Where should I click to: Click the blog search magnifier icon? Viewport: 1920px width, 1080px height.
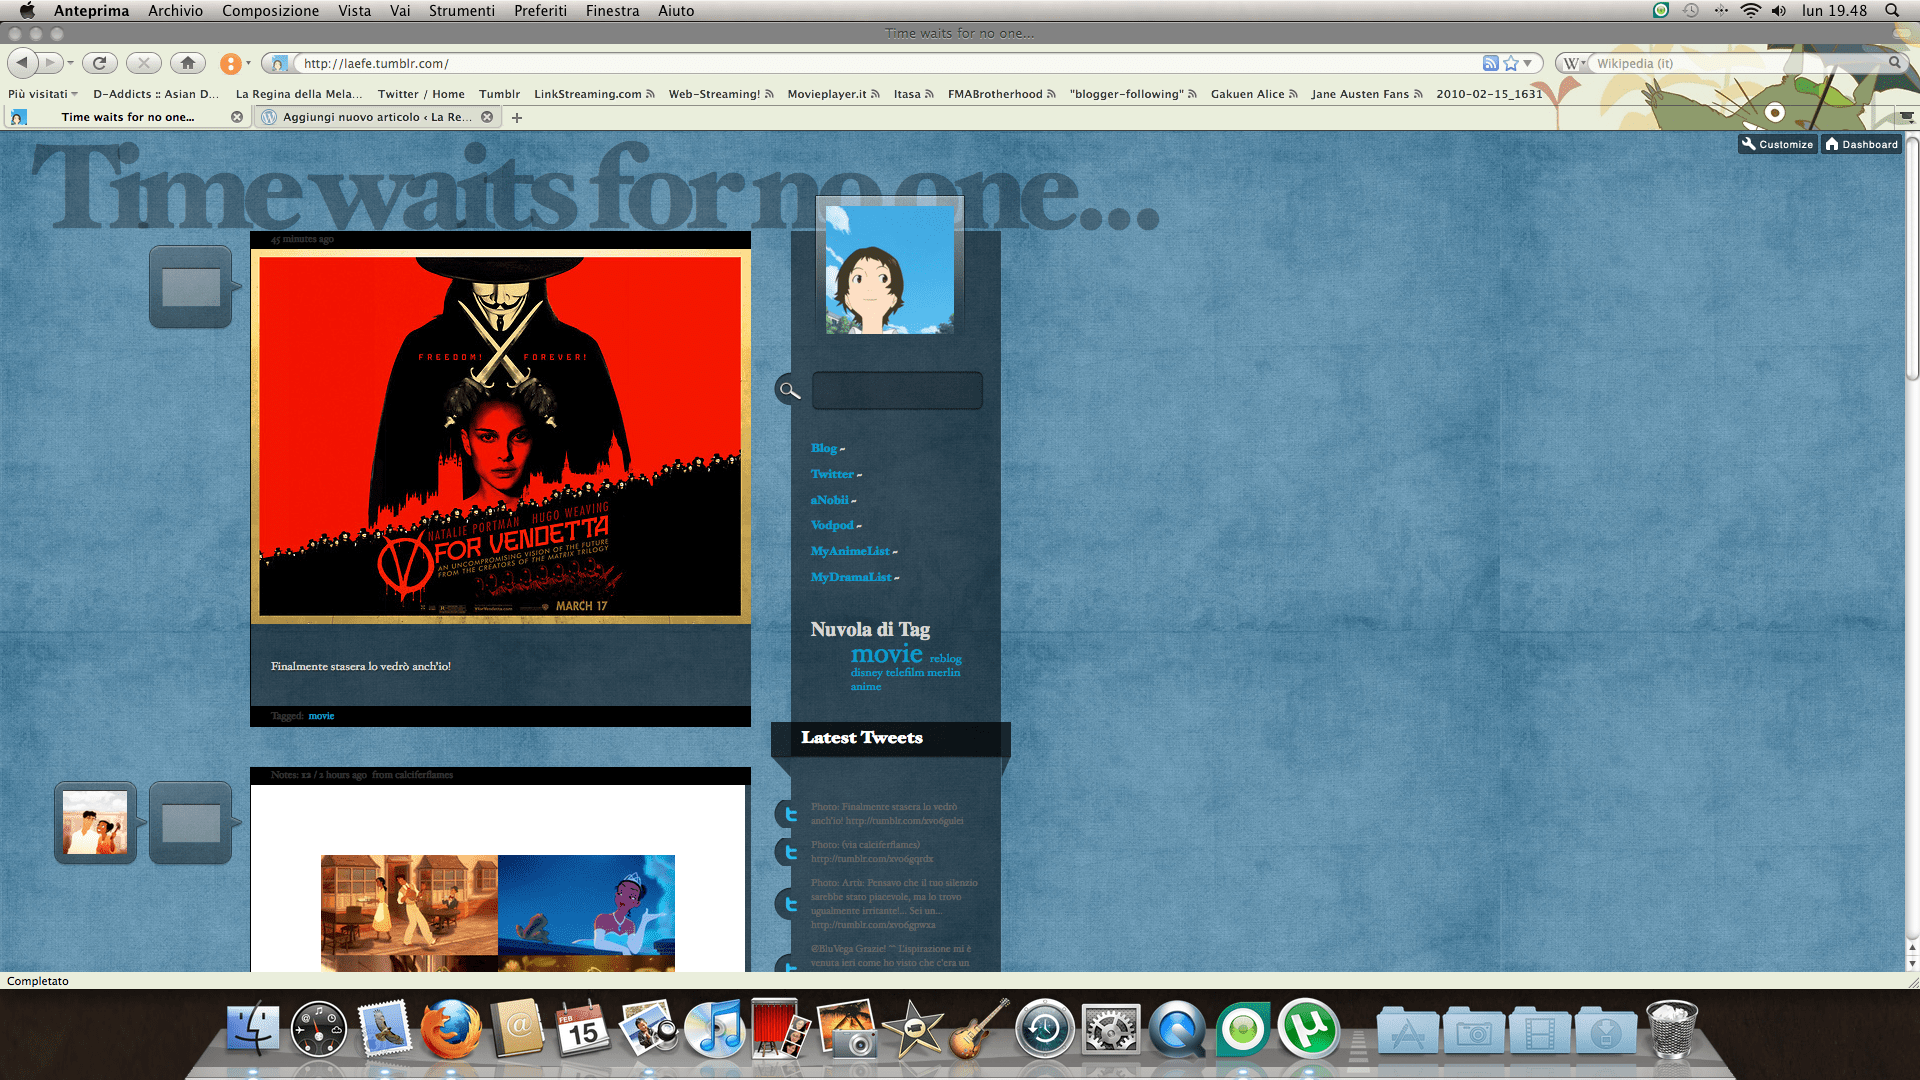pos(789,390)
